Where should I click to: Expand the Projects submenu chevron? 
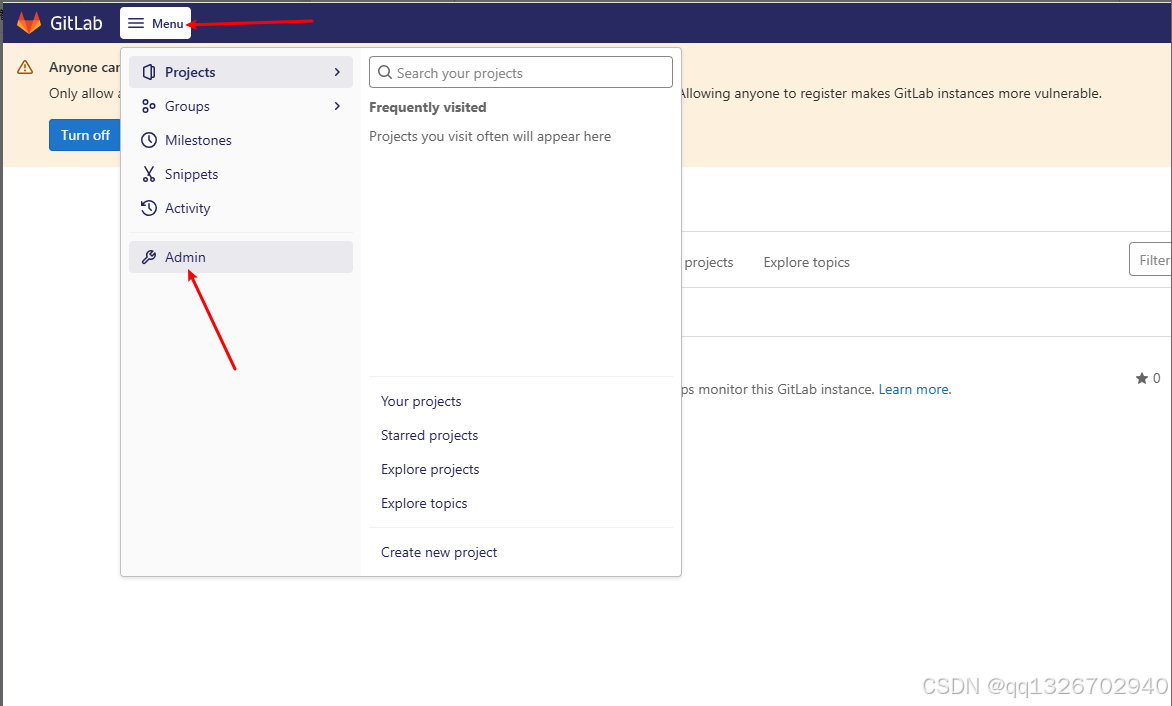click(x=337, y=72)
